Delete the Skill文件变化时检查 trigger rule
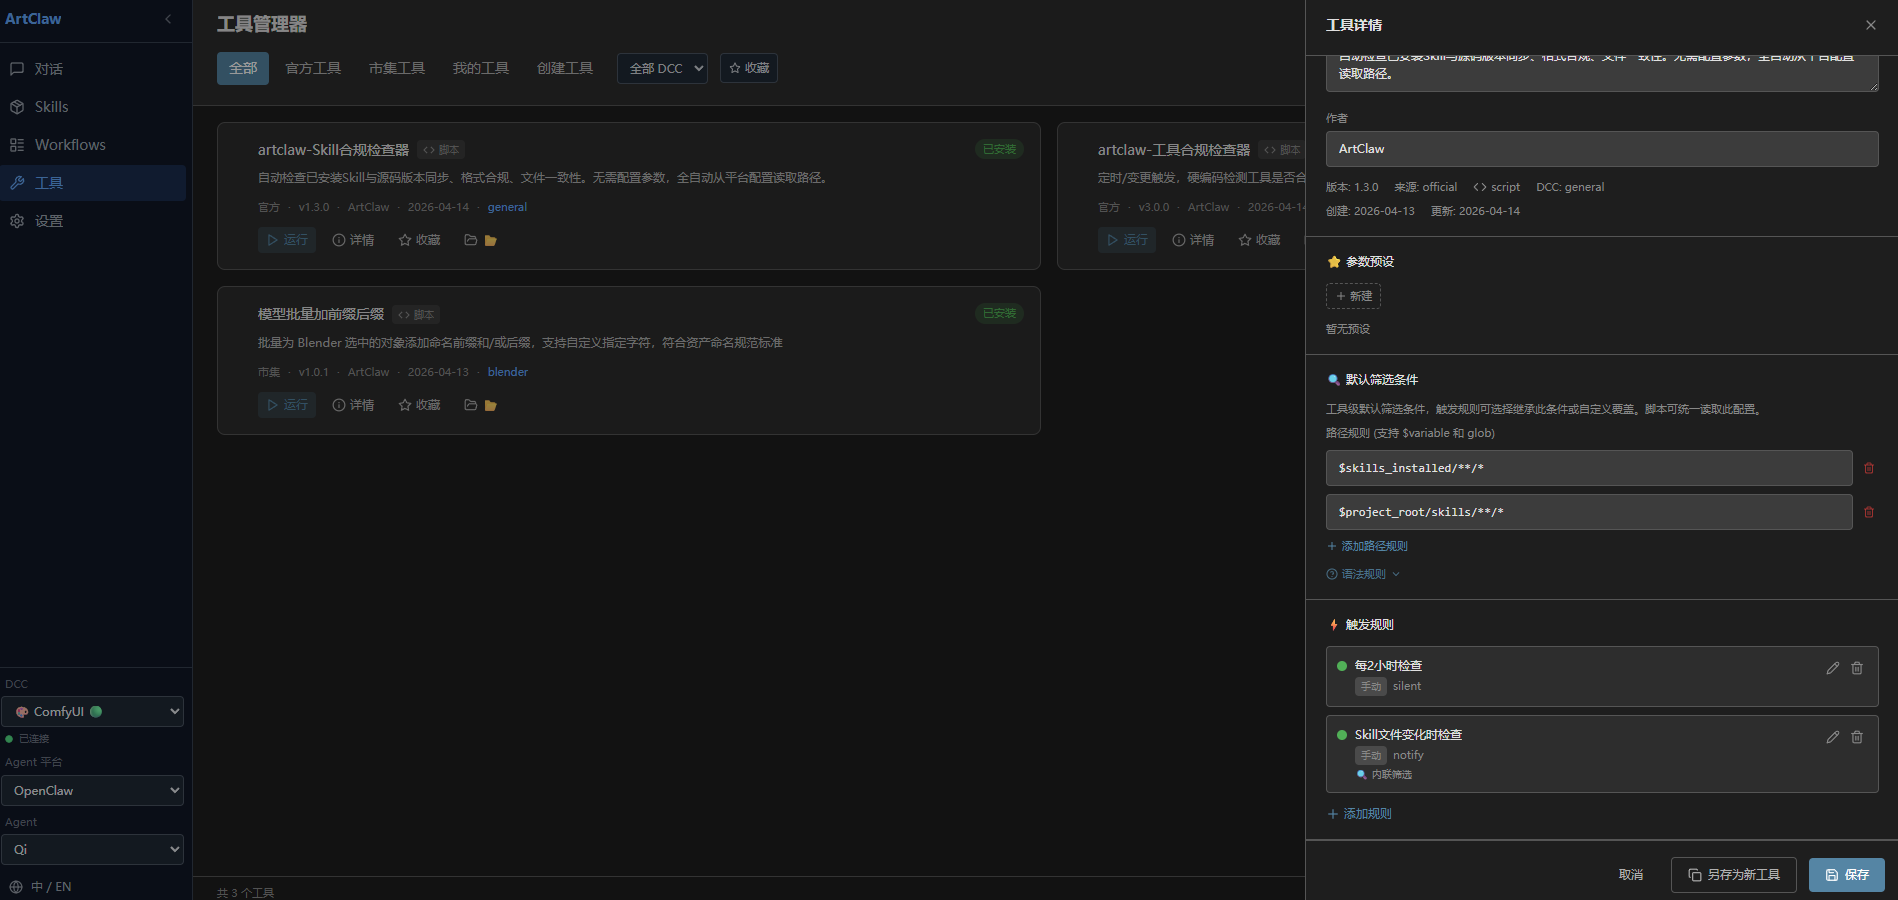This screenshot has width=1898, height=900. point(1857,737)
